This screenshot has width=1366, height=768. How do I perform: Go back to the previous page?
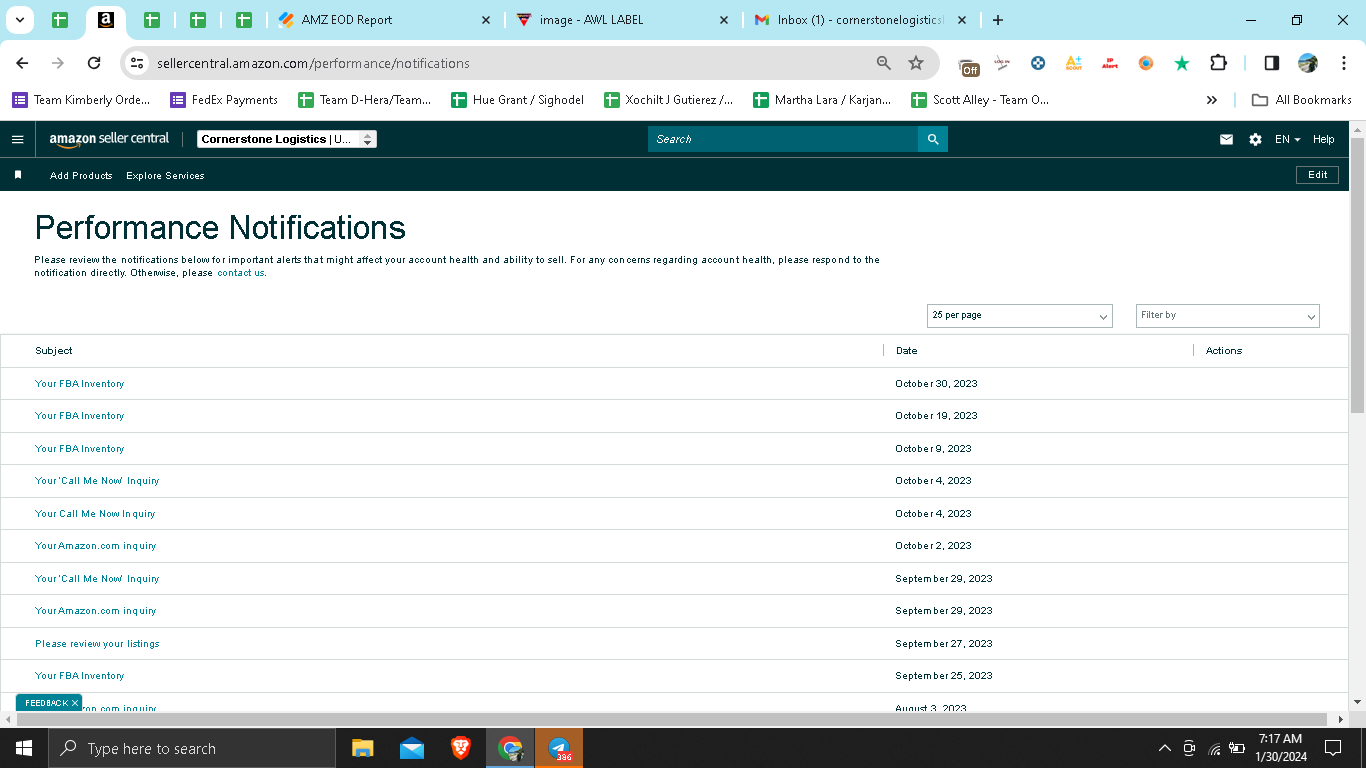point(22,63)
